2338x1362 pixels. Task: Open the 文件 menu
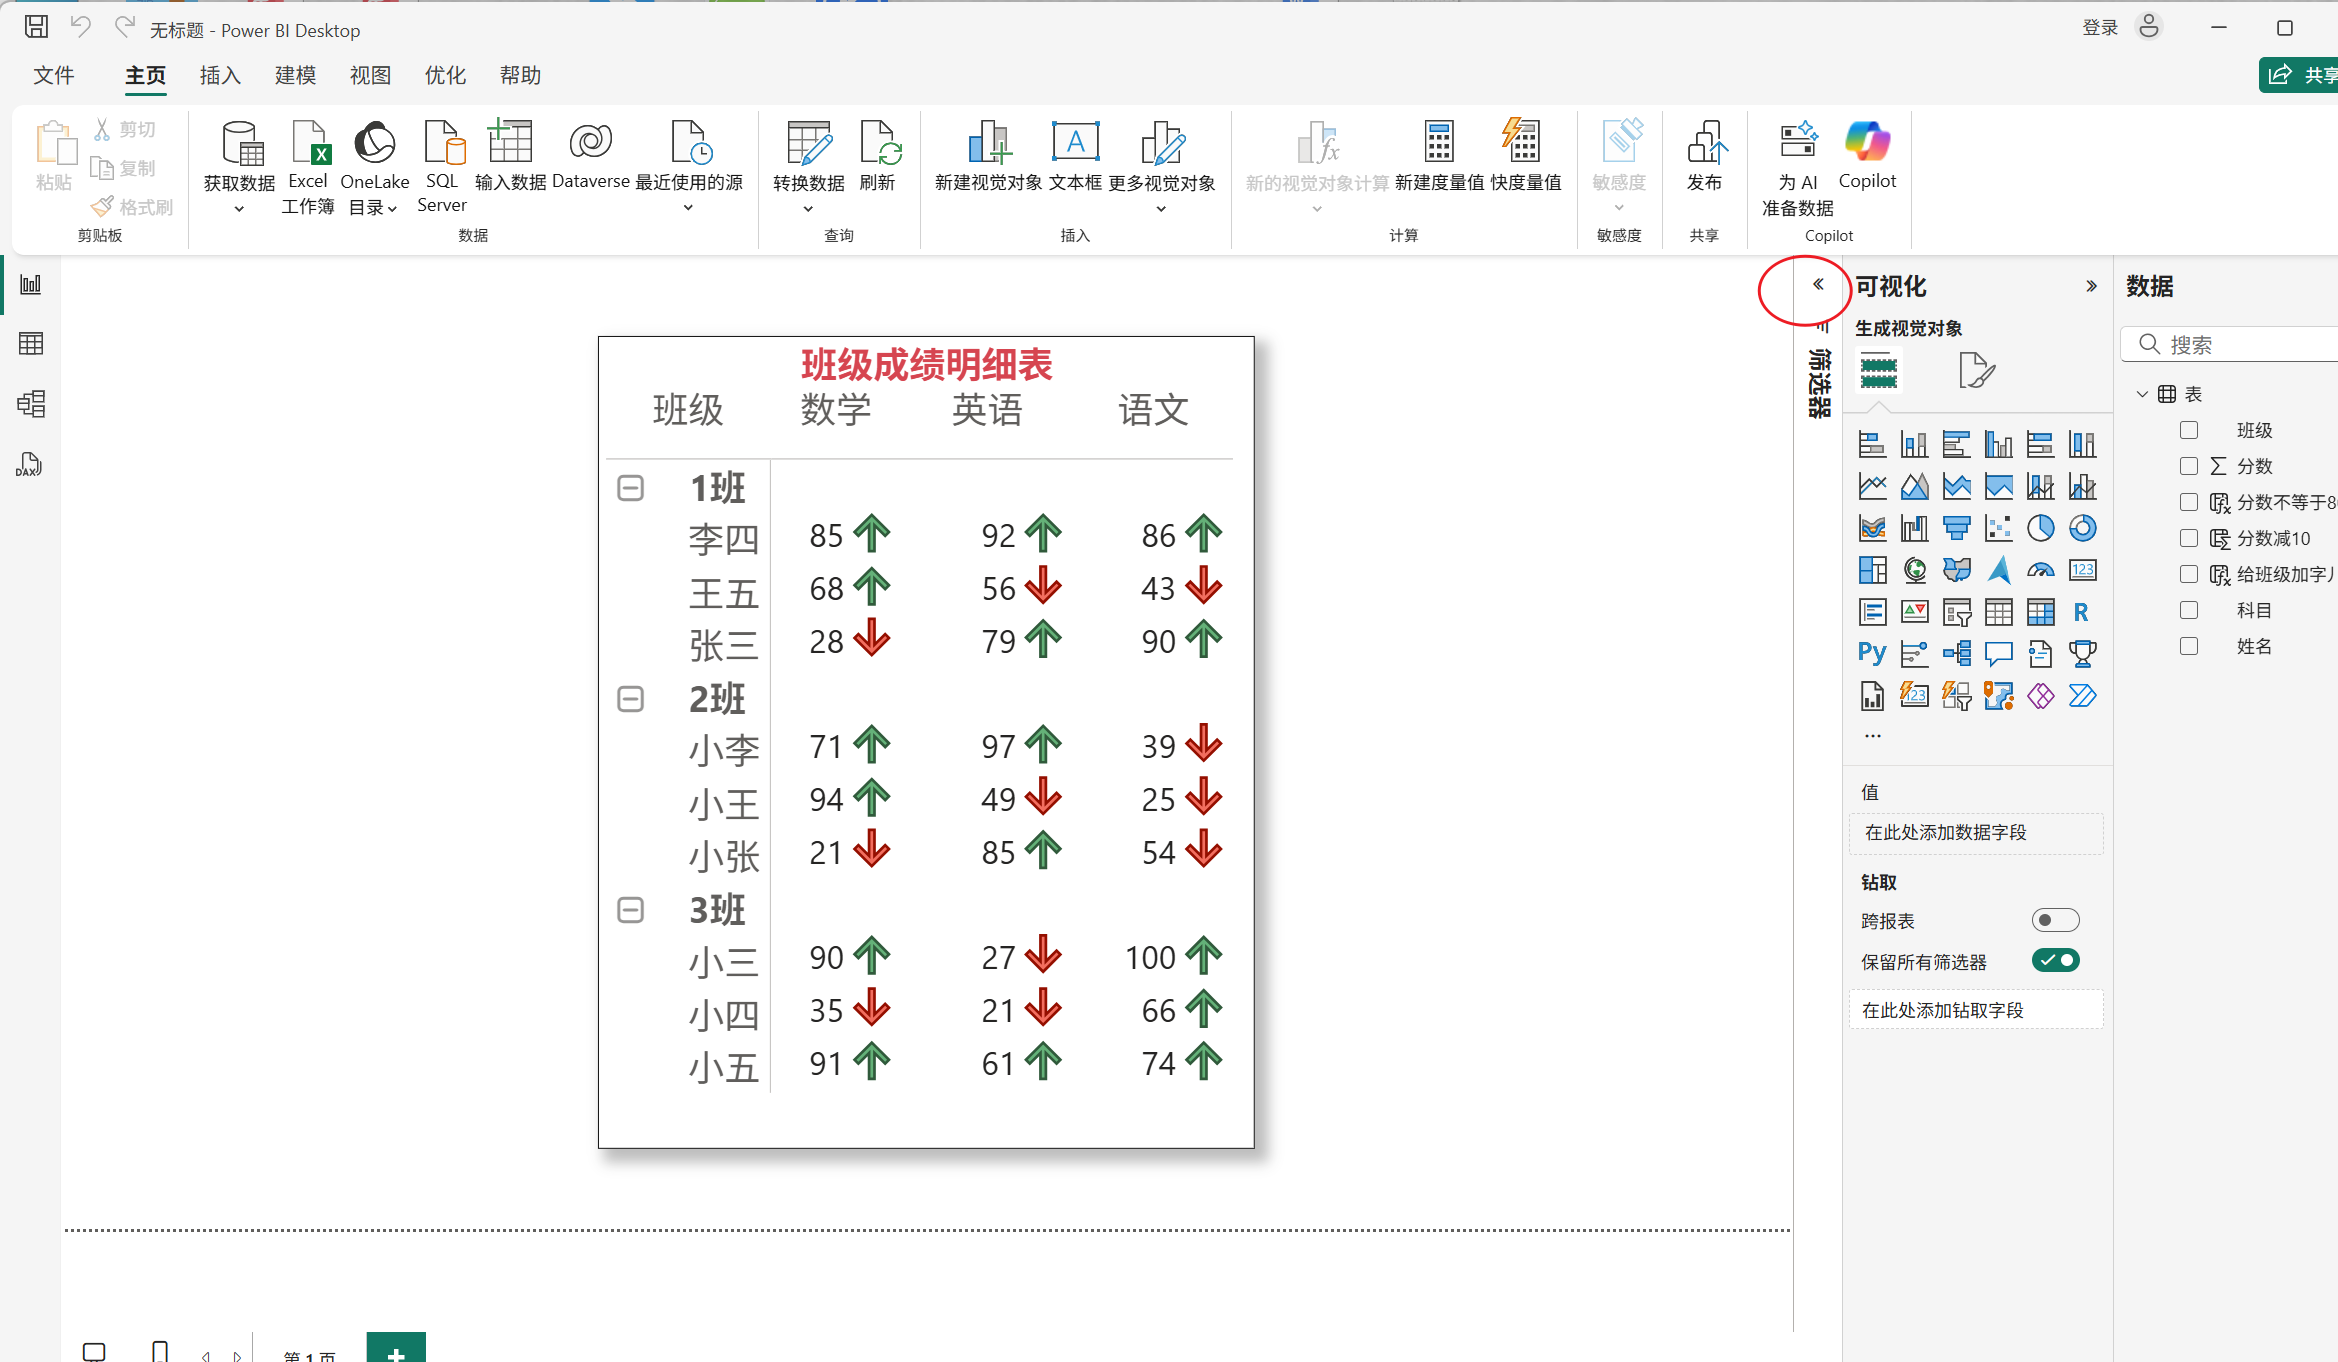coord(54,76)
